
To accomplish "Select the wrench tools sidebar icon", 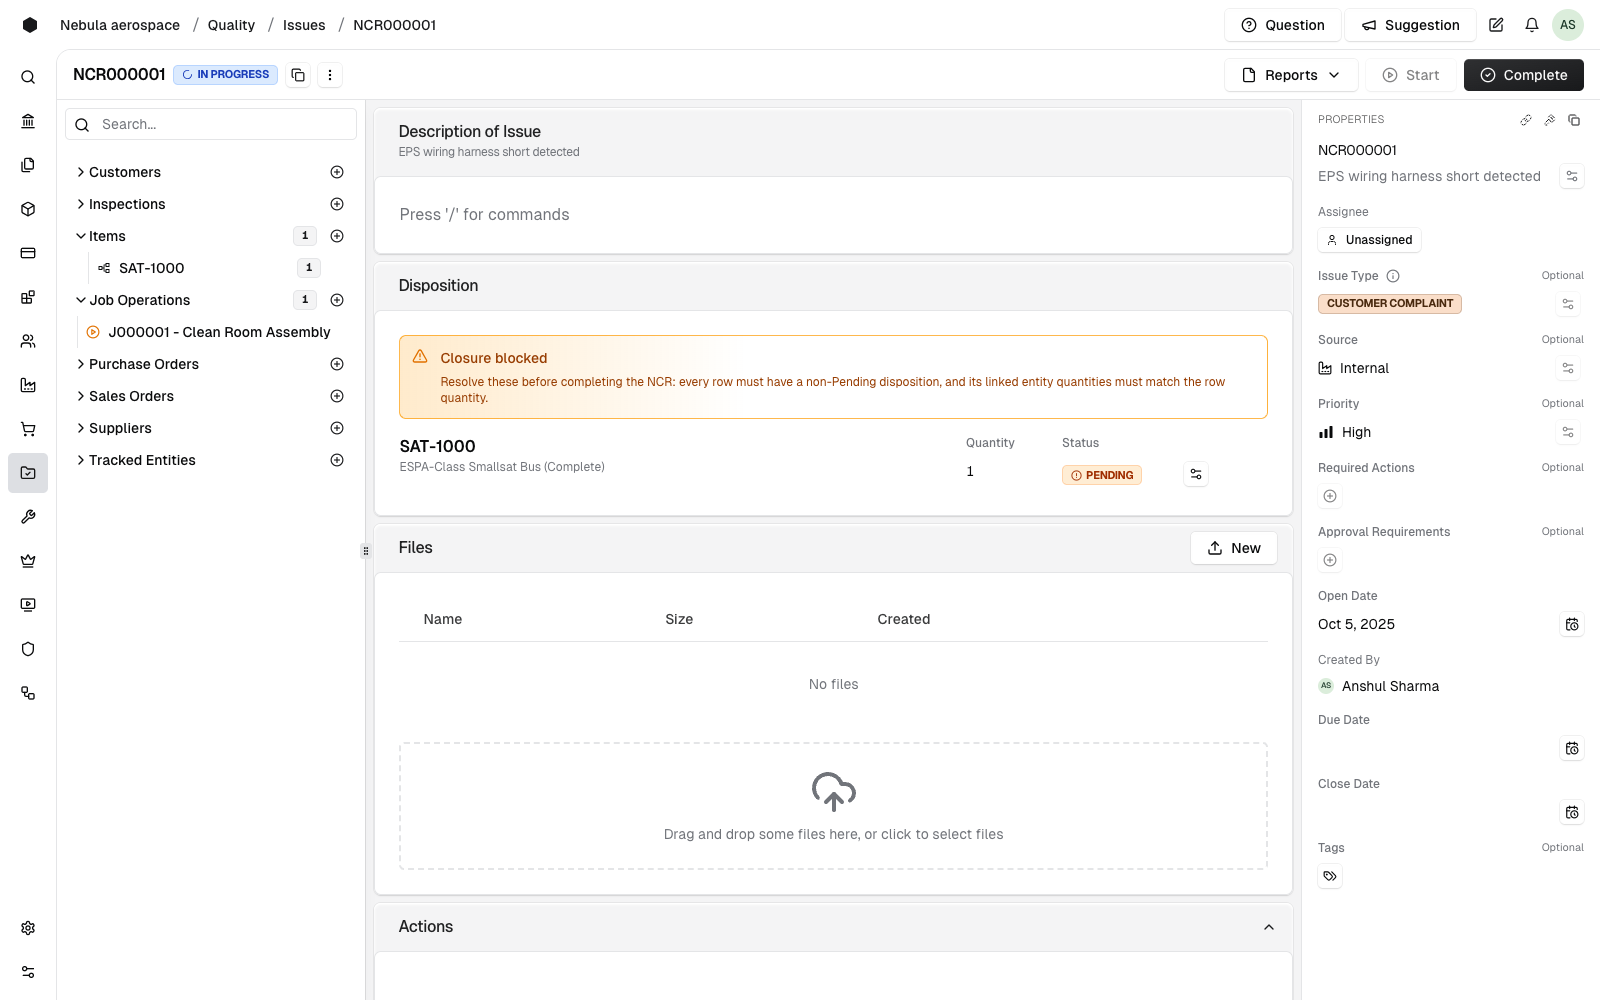I will pyautogui.click(x=28, y=517).
